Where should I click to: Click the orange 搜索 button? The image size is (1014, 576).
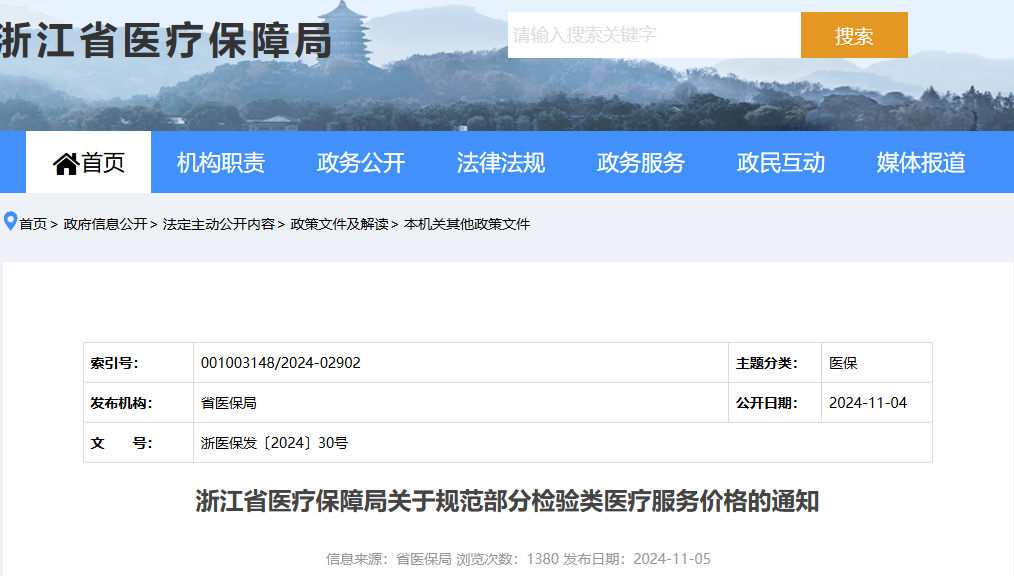(854, 35)
